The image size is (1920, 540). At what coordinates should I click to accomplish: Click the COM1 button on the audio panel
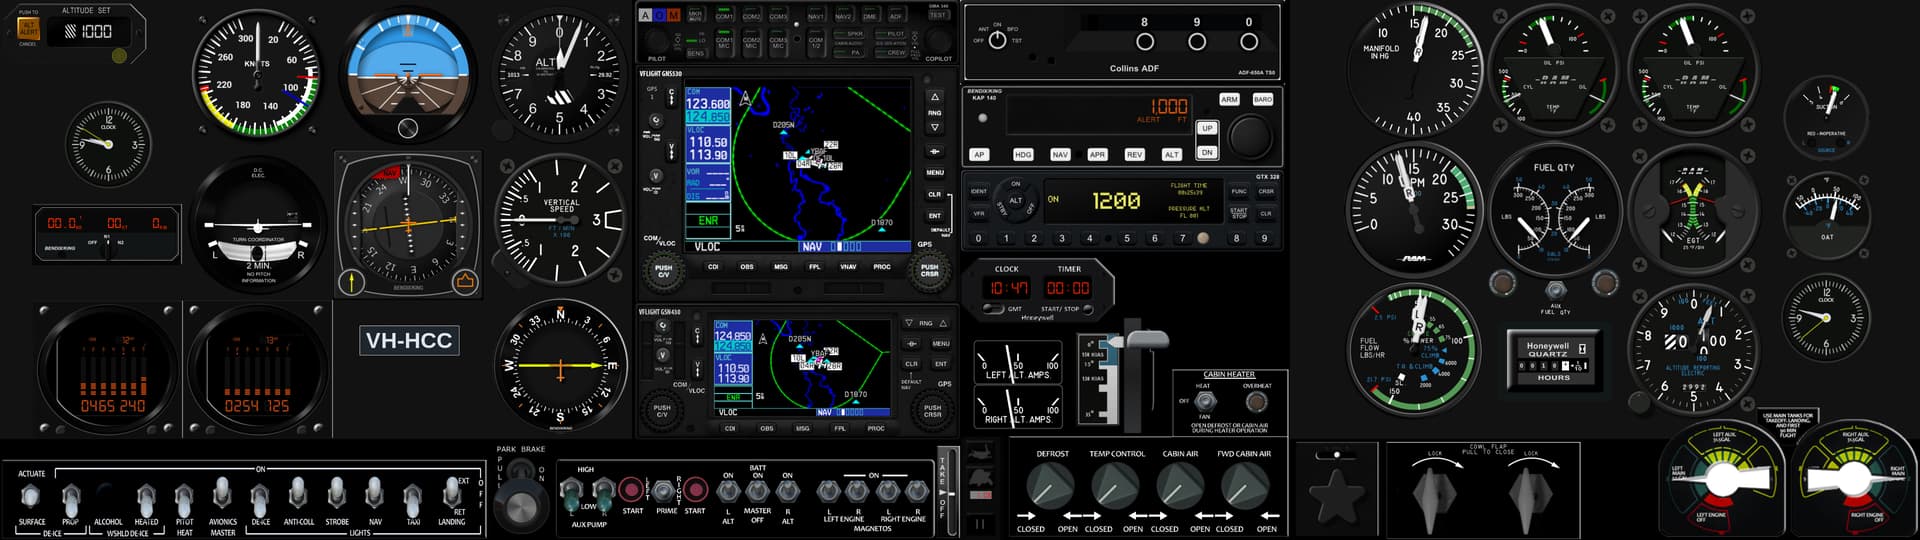click(x=724, y=16)
